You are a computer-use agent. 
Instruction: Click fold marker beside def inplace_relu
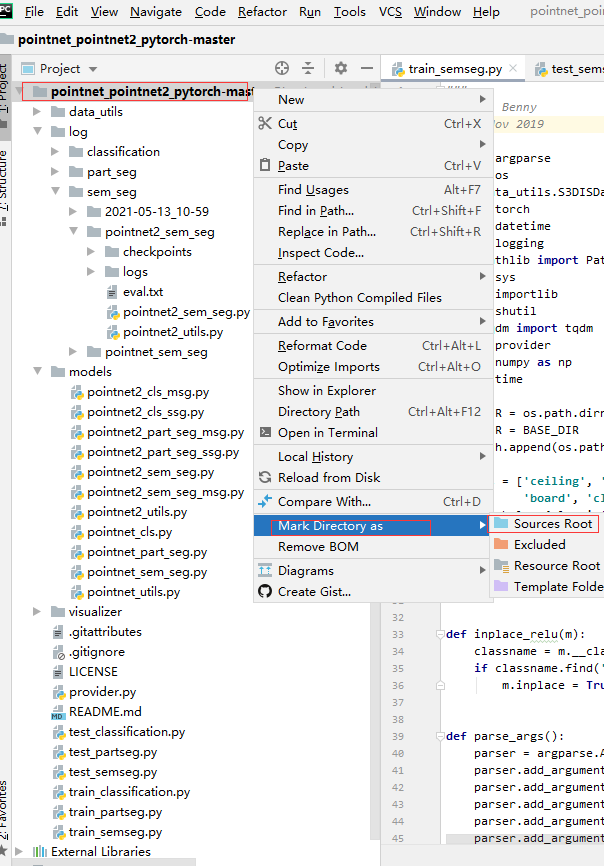coord(440,634)
